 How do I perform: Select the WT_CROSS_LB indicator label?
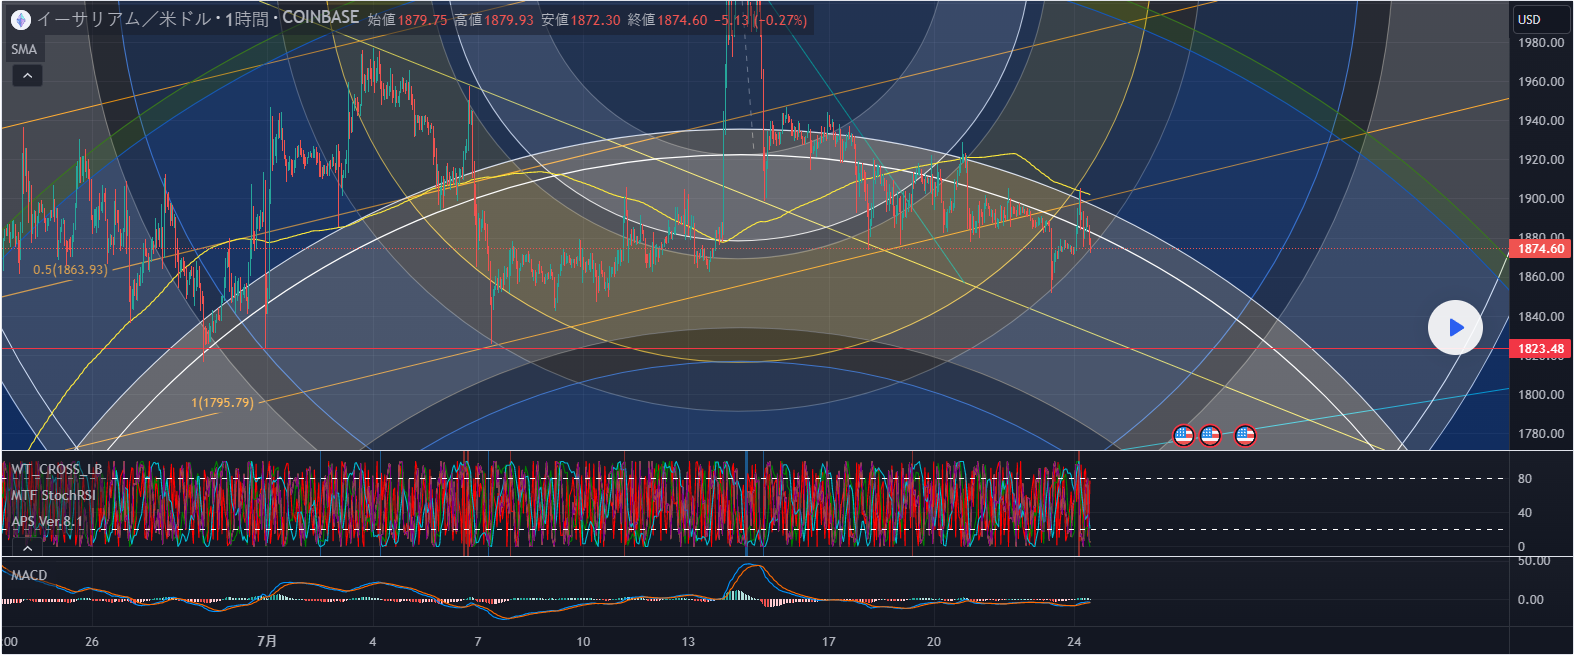57,469
